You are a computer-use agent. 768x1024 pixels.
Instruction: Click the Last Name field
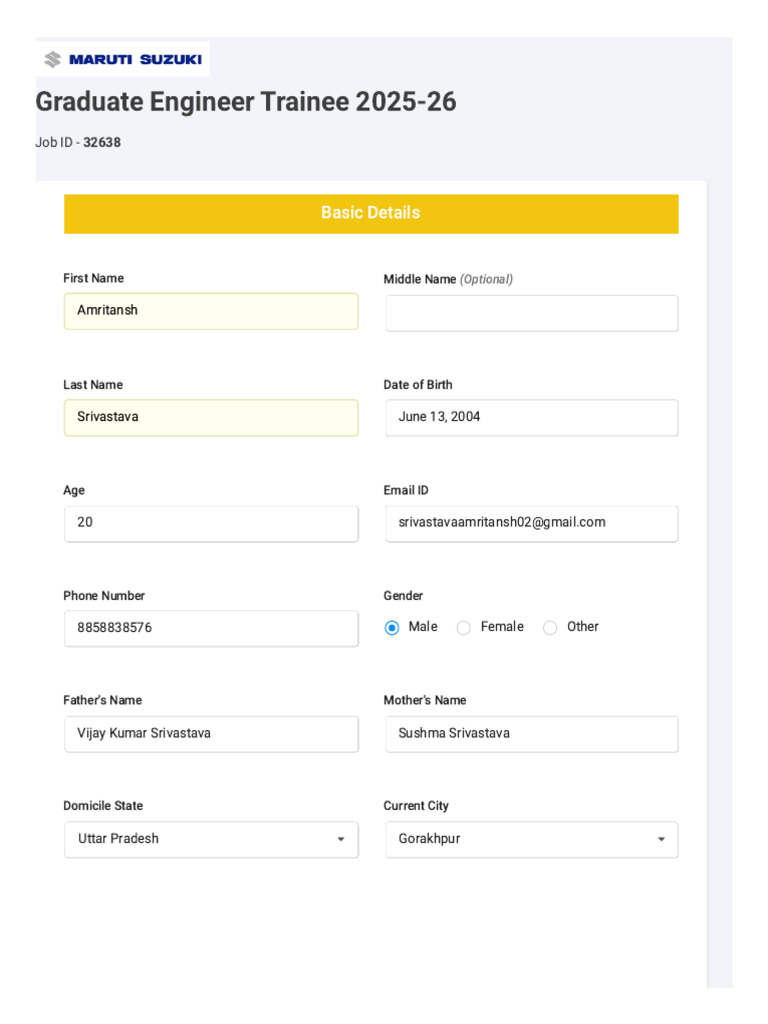[211, 417]
